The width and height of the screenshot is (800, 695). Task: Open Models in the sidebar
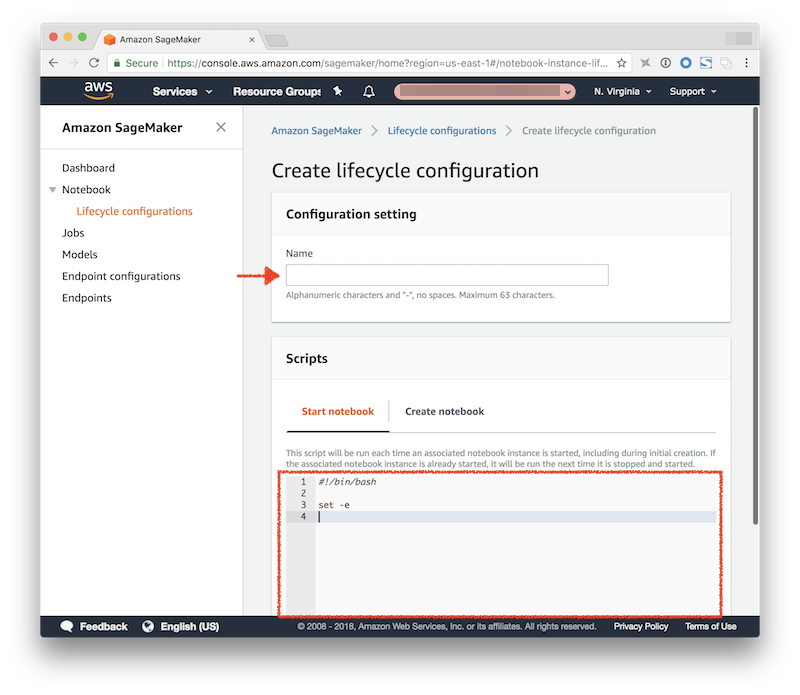click(x=80, y=254)
